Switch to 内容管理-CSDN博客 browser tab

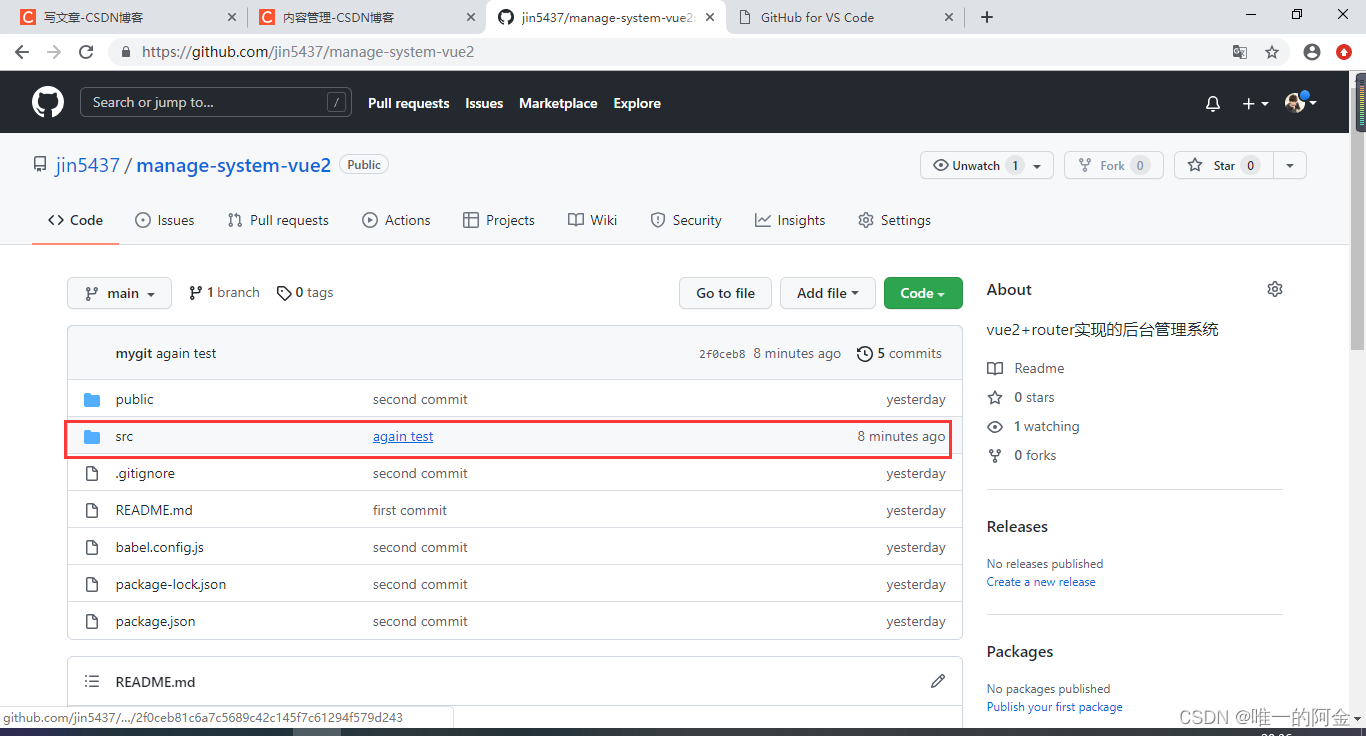[366, 17]
